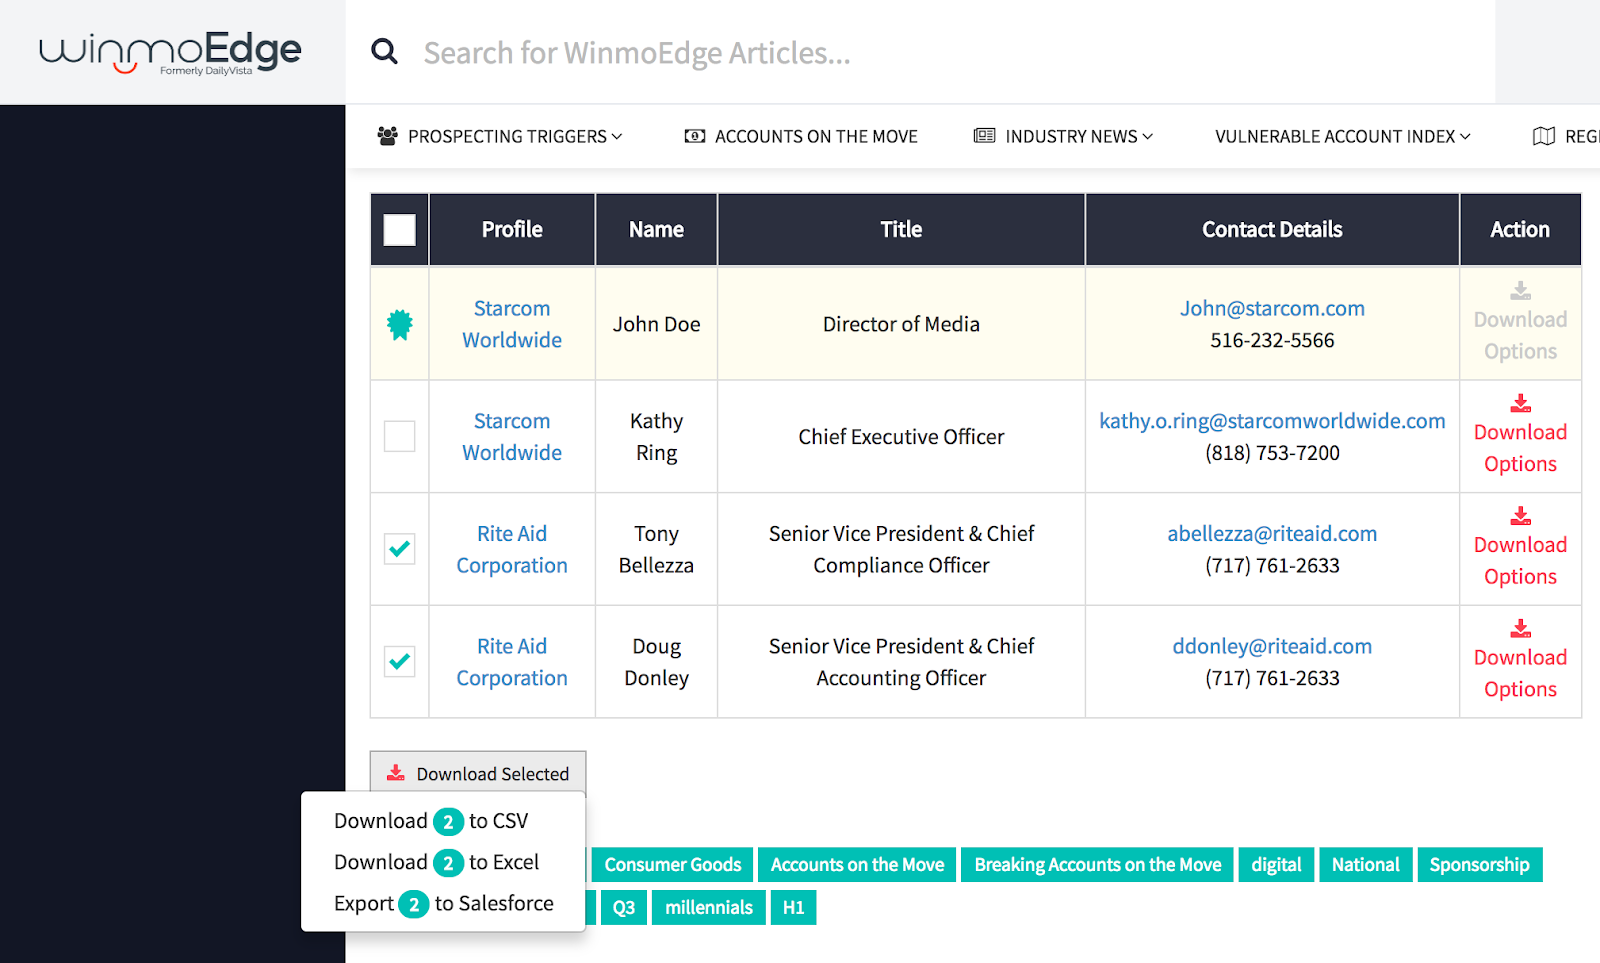This screenshot has height=963, width=1600.
Task: Click the red download icon for Kathy Ring
Action: (1520, 403)
